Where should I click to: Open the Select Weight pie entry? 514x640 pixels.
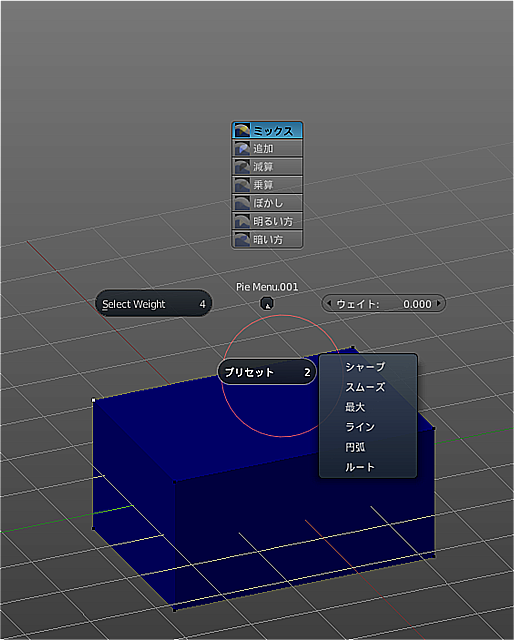point(154,304)
